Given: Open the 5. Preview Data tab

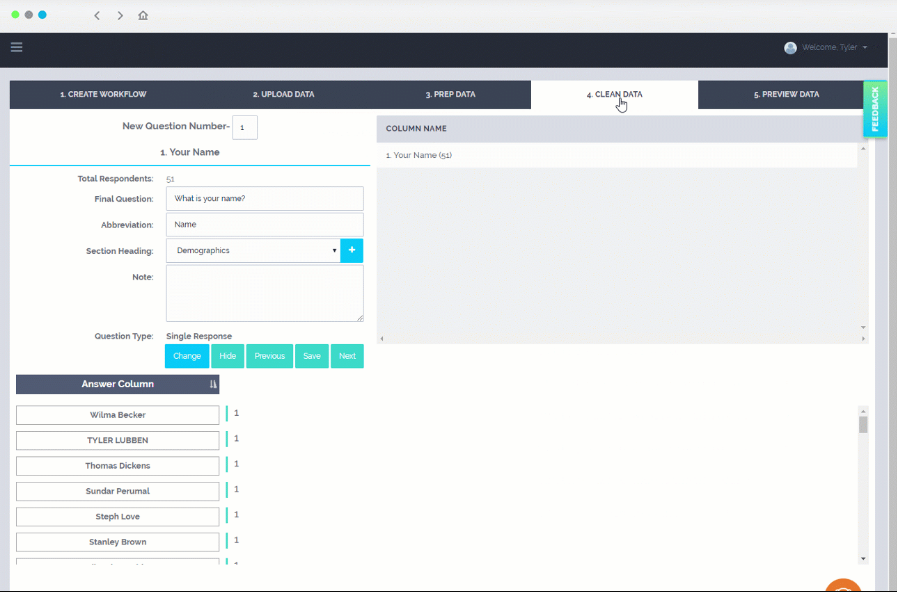Looking at the screenshot, I should (x=786, y=94).
